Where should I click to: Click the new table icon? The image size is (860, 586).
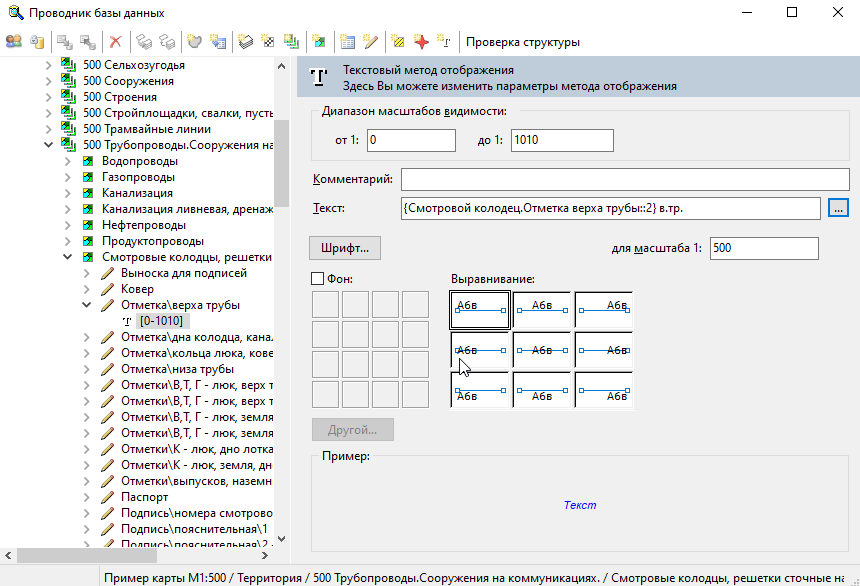click(347, 42)
